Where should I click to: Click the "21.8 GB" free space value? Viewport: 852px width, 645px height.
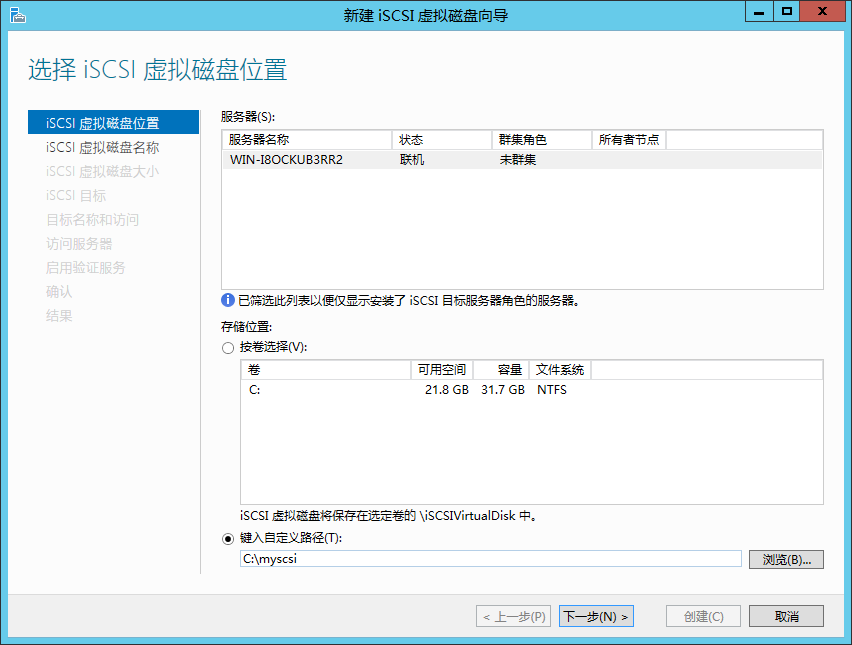(447, 390)
